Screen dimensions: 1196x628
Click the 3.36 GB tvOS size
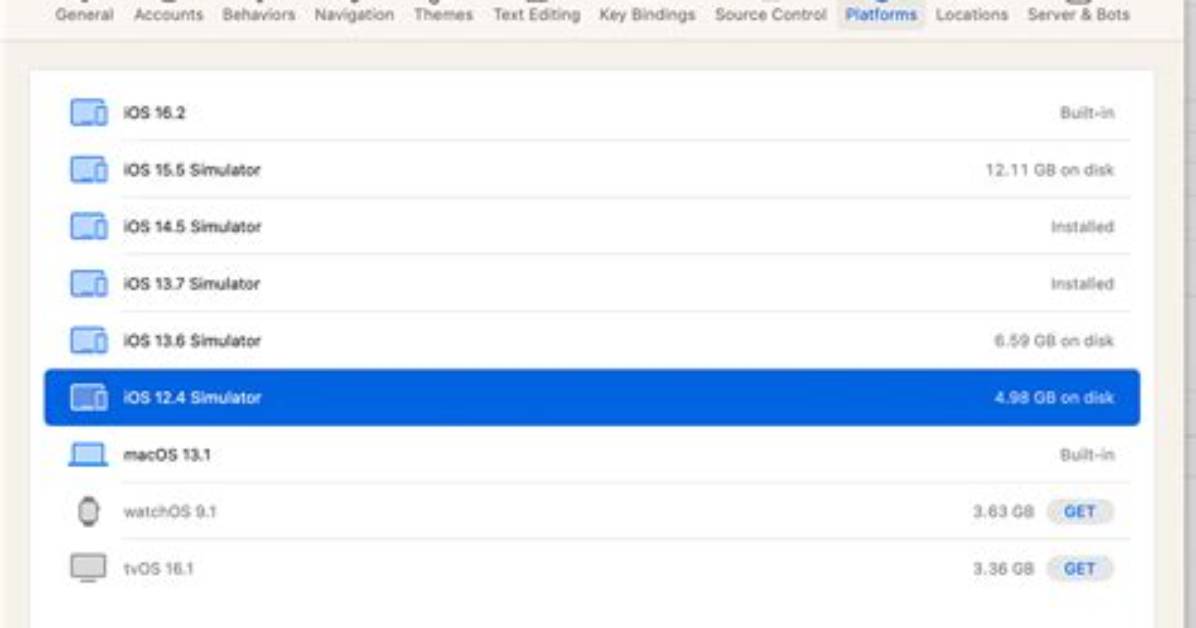tap(1003, 568)
